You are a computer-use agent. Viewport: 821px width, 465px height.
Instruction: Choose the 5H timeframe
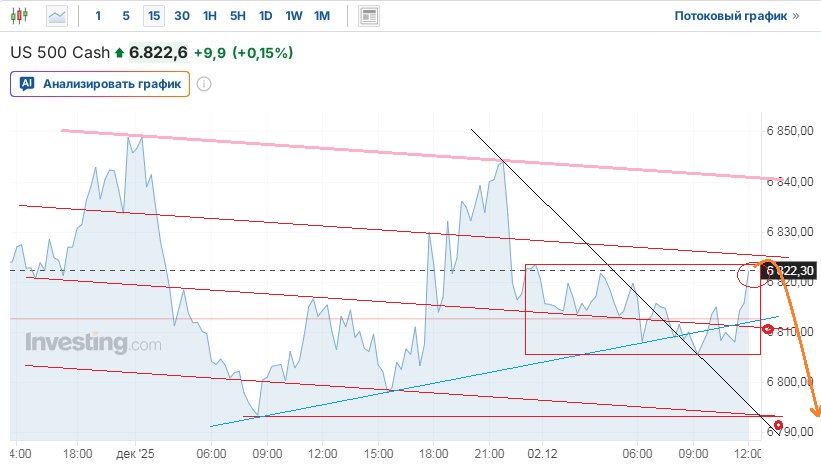coord(237,16)
